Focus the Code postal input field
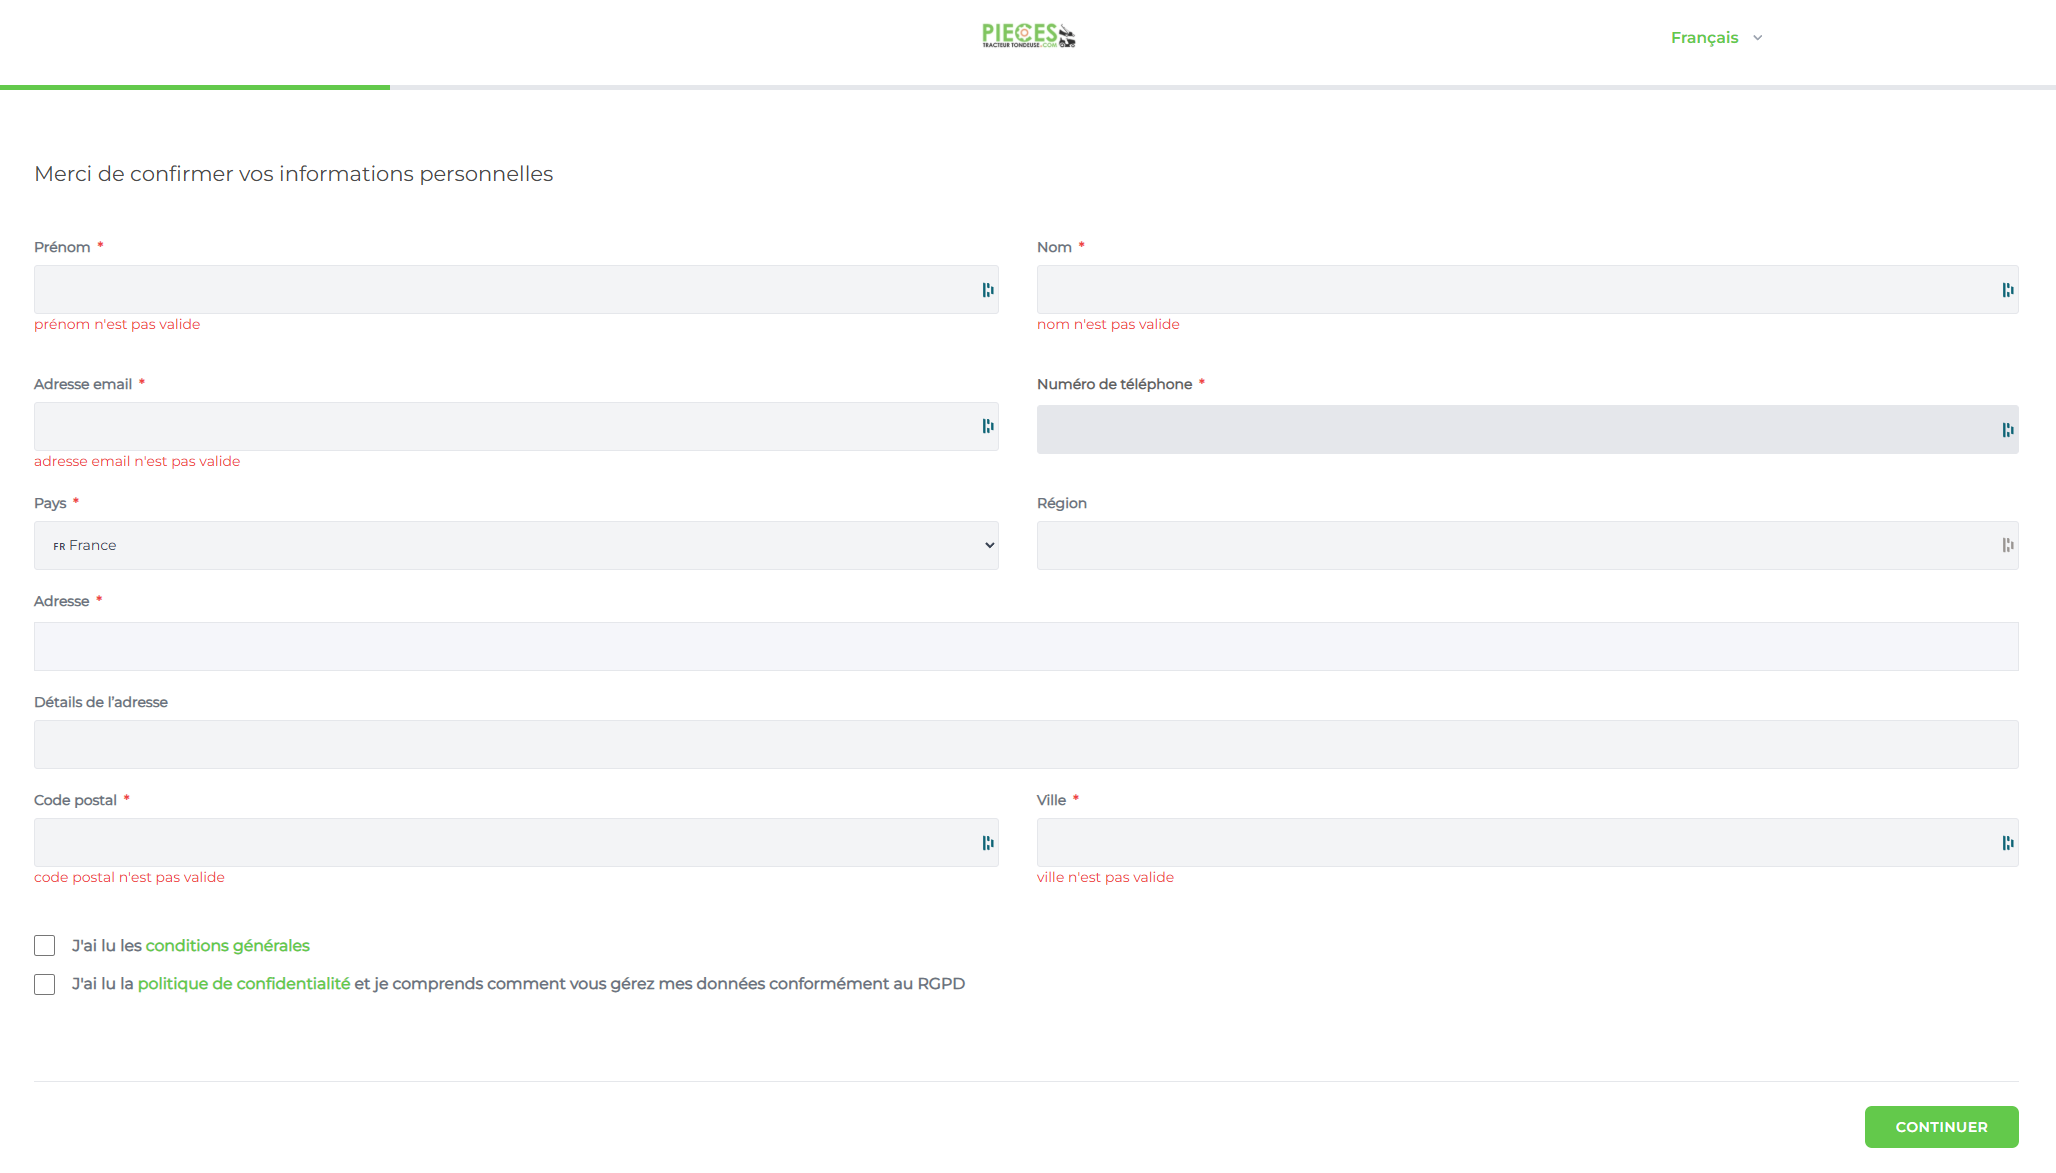Image resolution: width=2056 pixels, height=1173 pixels. (x=516, y=842)
